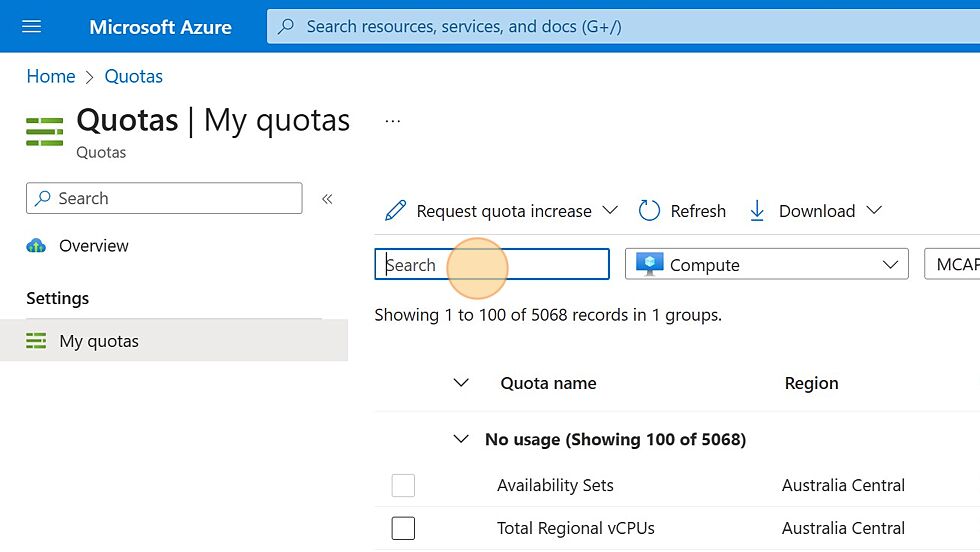The width and height of the screenshot is (980, 552).
Task: Open the Azure portal hamburger menu
Action: (x=31, y=26)
